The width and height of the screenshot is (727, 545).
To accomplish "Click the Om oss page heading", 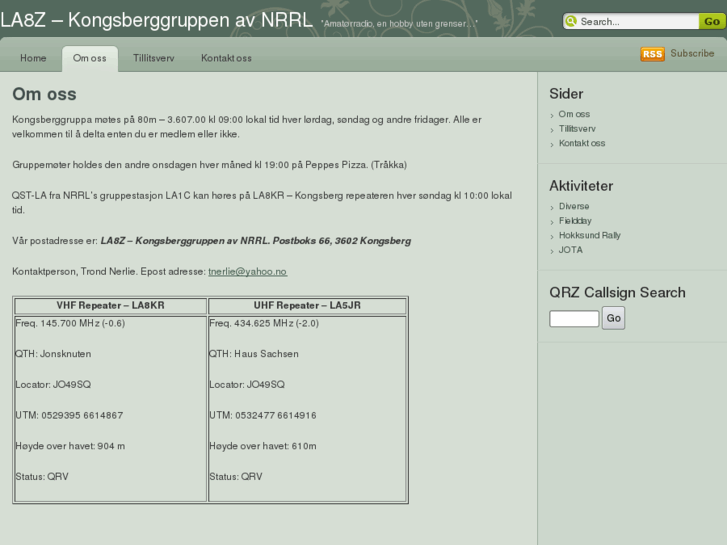I will [44, 94].
